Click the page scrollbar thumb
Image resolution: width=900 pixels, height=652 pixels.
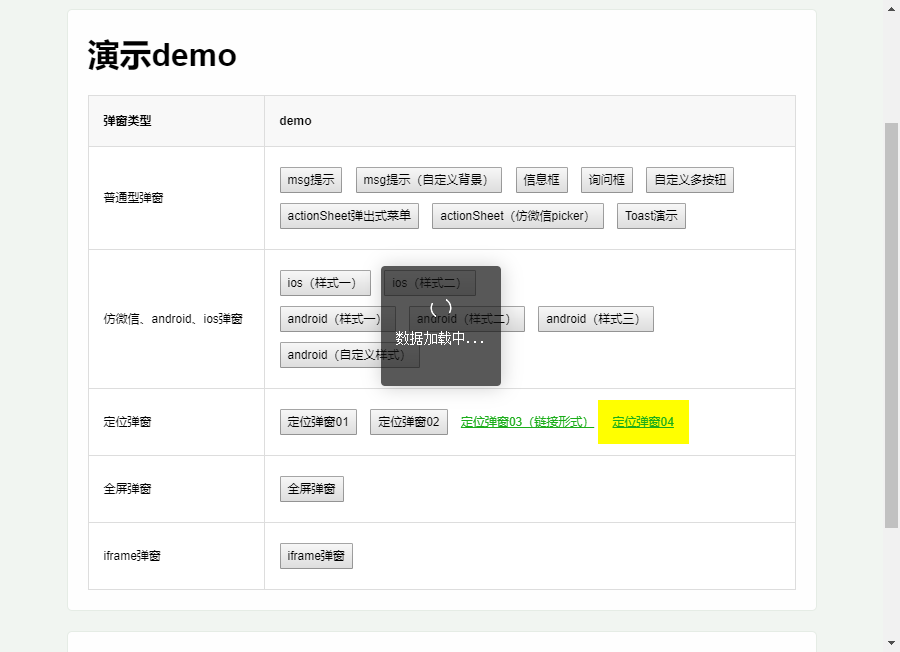pyautogui.click(x=891, y=325)
